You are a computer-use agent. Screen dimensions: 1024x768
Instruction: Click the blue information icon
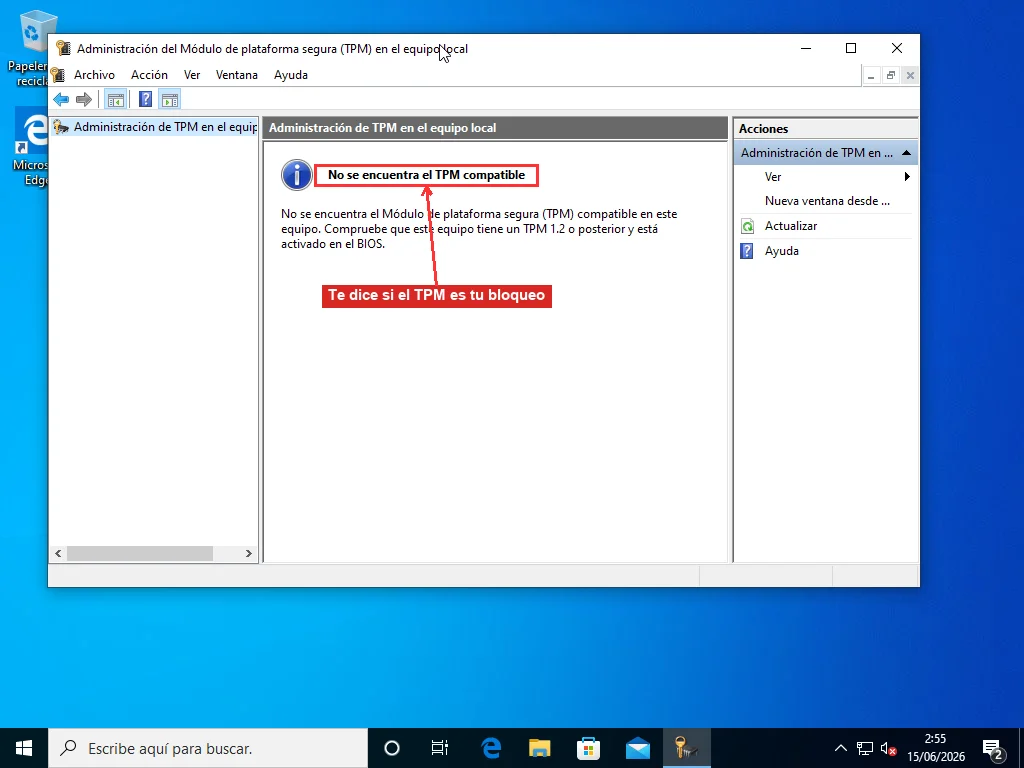point(296,175)
